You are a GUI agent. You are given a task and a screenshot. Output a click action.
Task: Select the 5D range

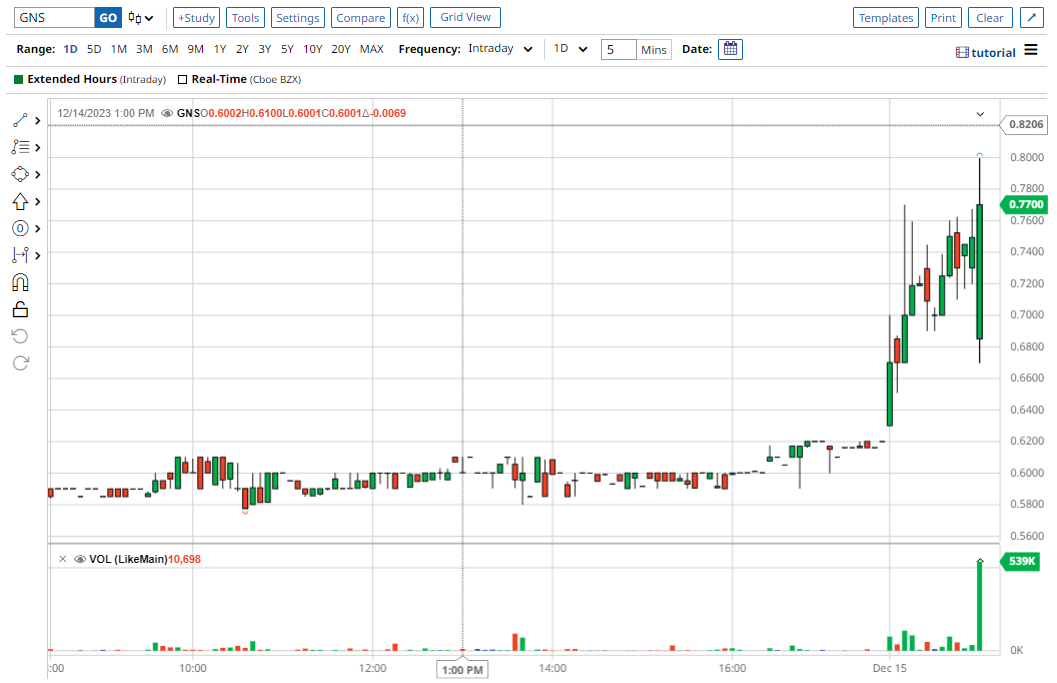(x=94, y=49)
